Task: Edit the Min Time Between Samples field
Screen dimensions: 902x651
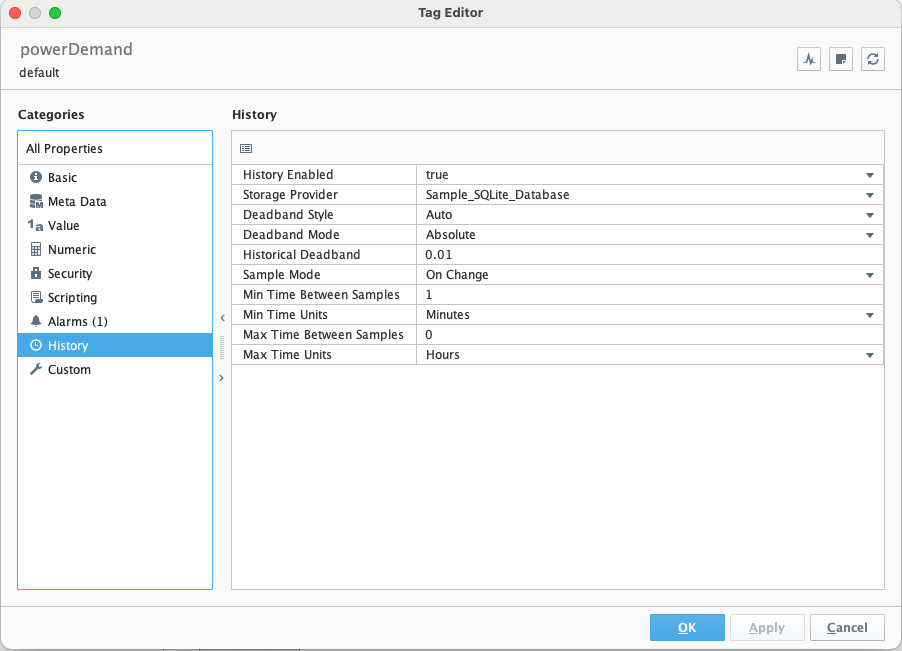Action: pyautogui.click(x=648, y=295)
